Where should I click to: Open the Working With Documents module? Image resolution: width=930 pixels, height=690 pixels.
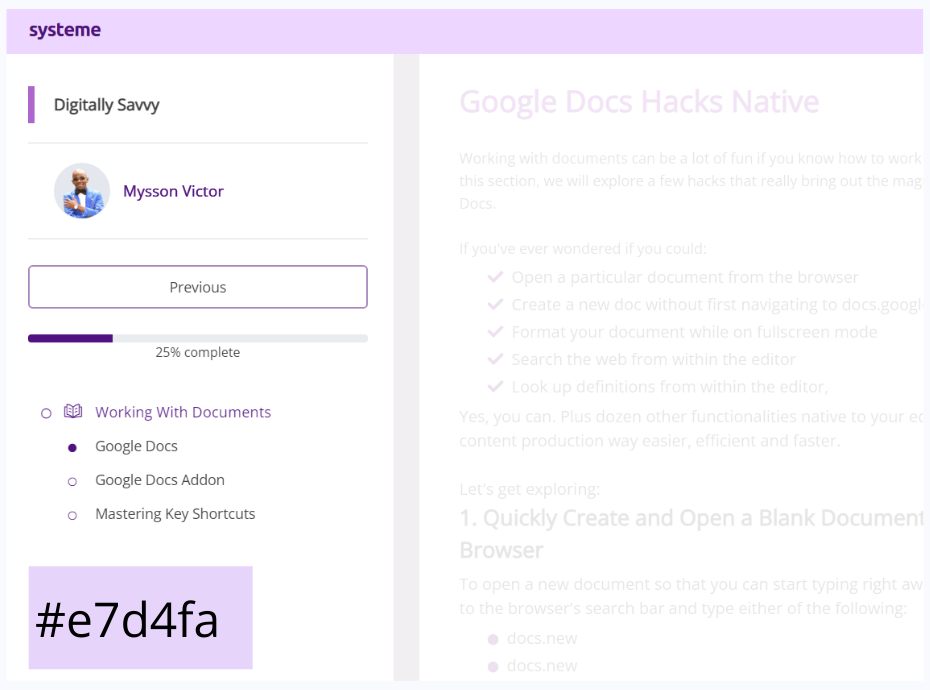183,412
